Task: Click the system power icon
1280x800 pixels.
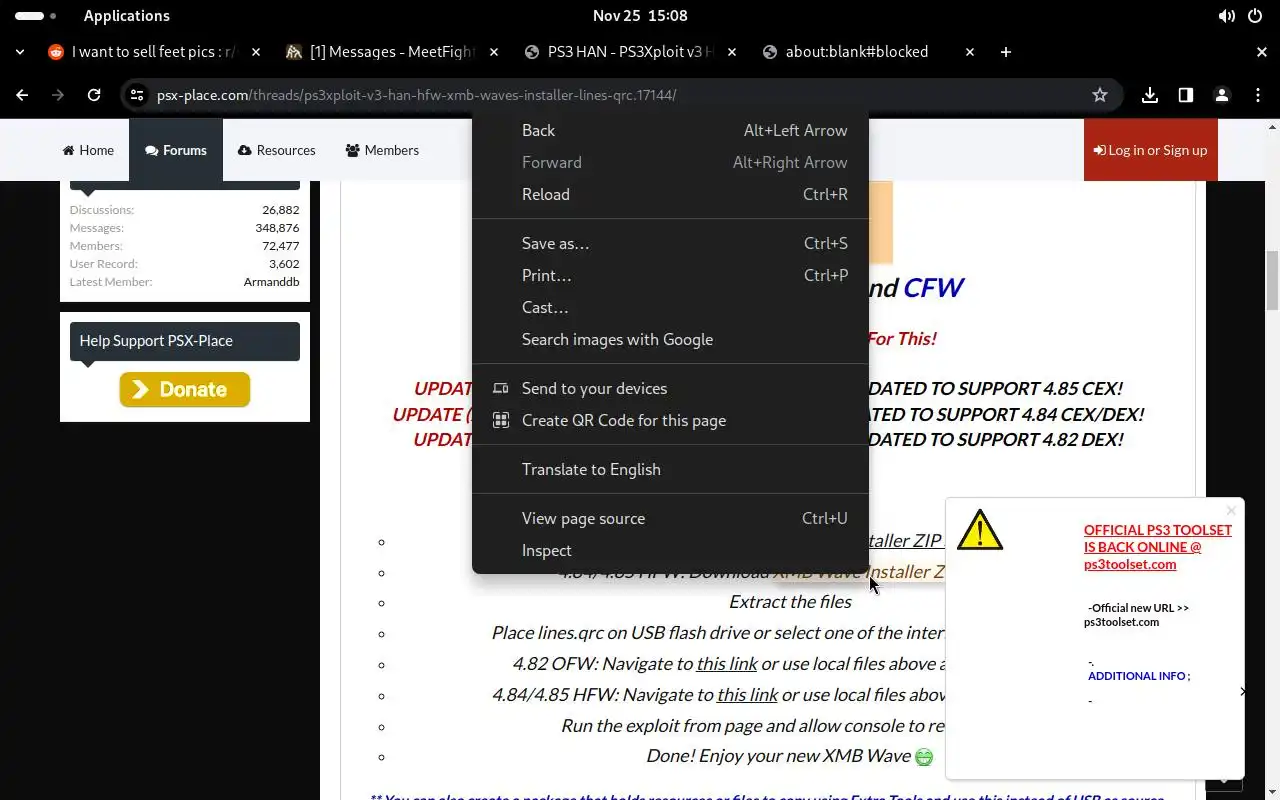Action: [x=1256, y=16]
